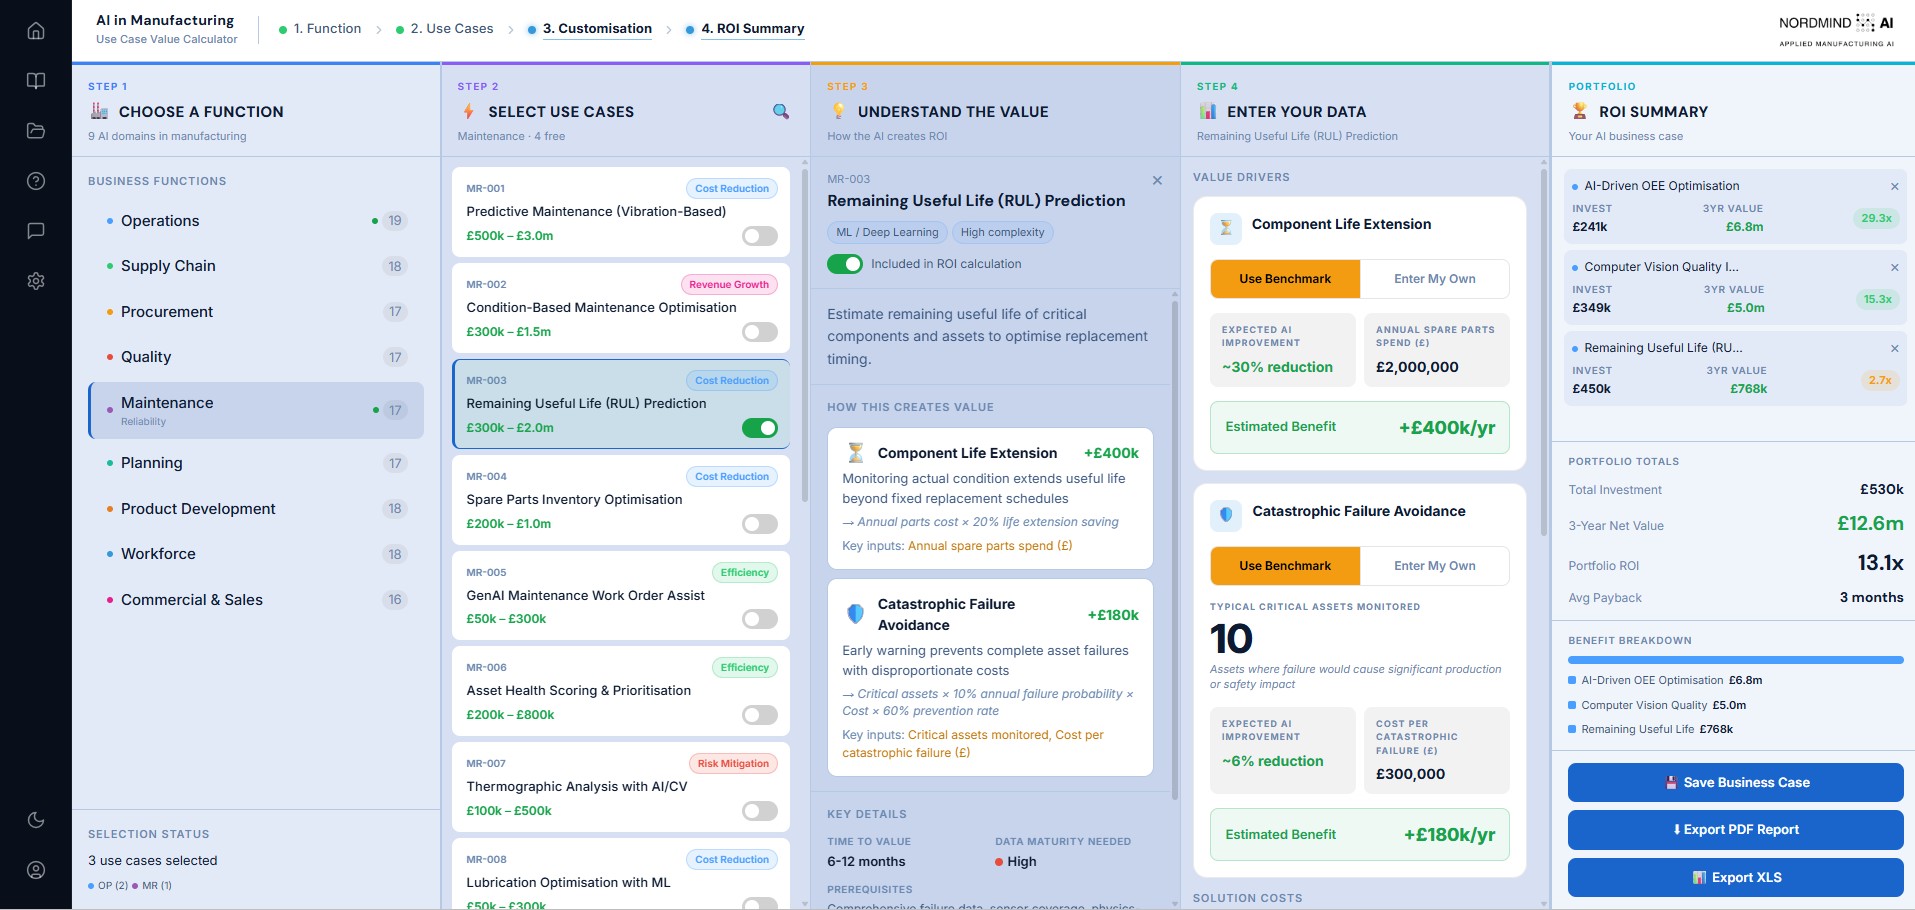Open the home icon in left sidebar
The image size is (1915, 910).
click(x=36, y=31)
